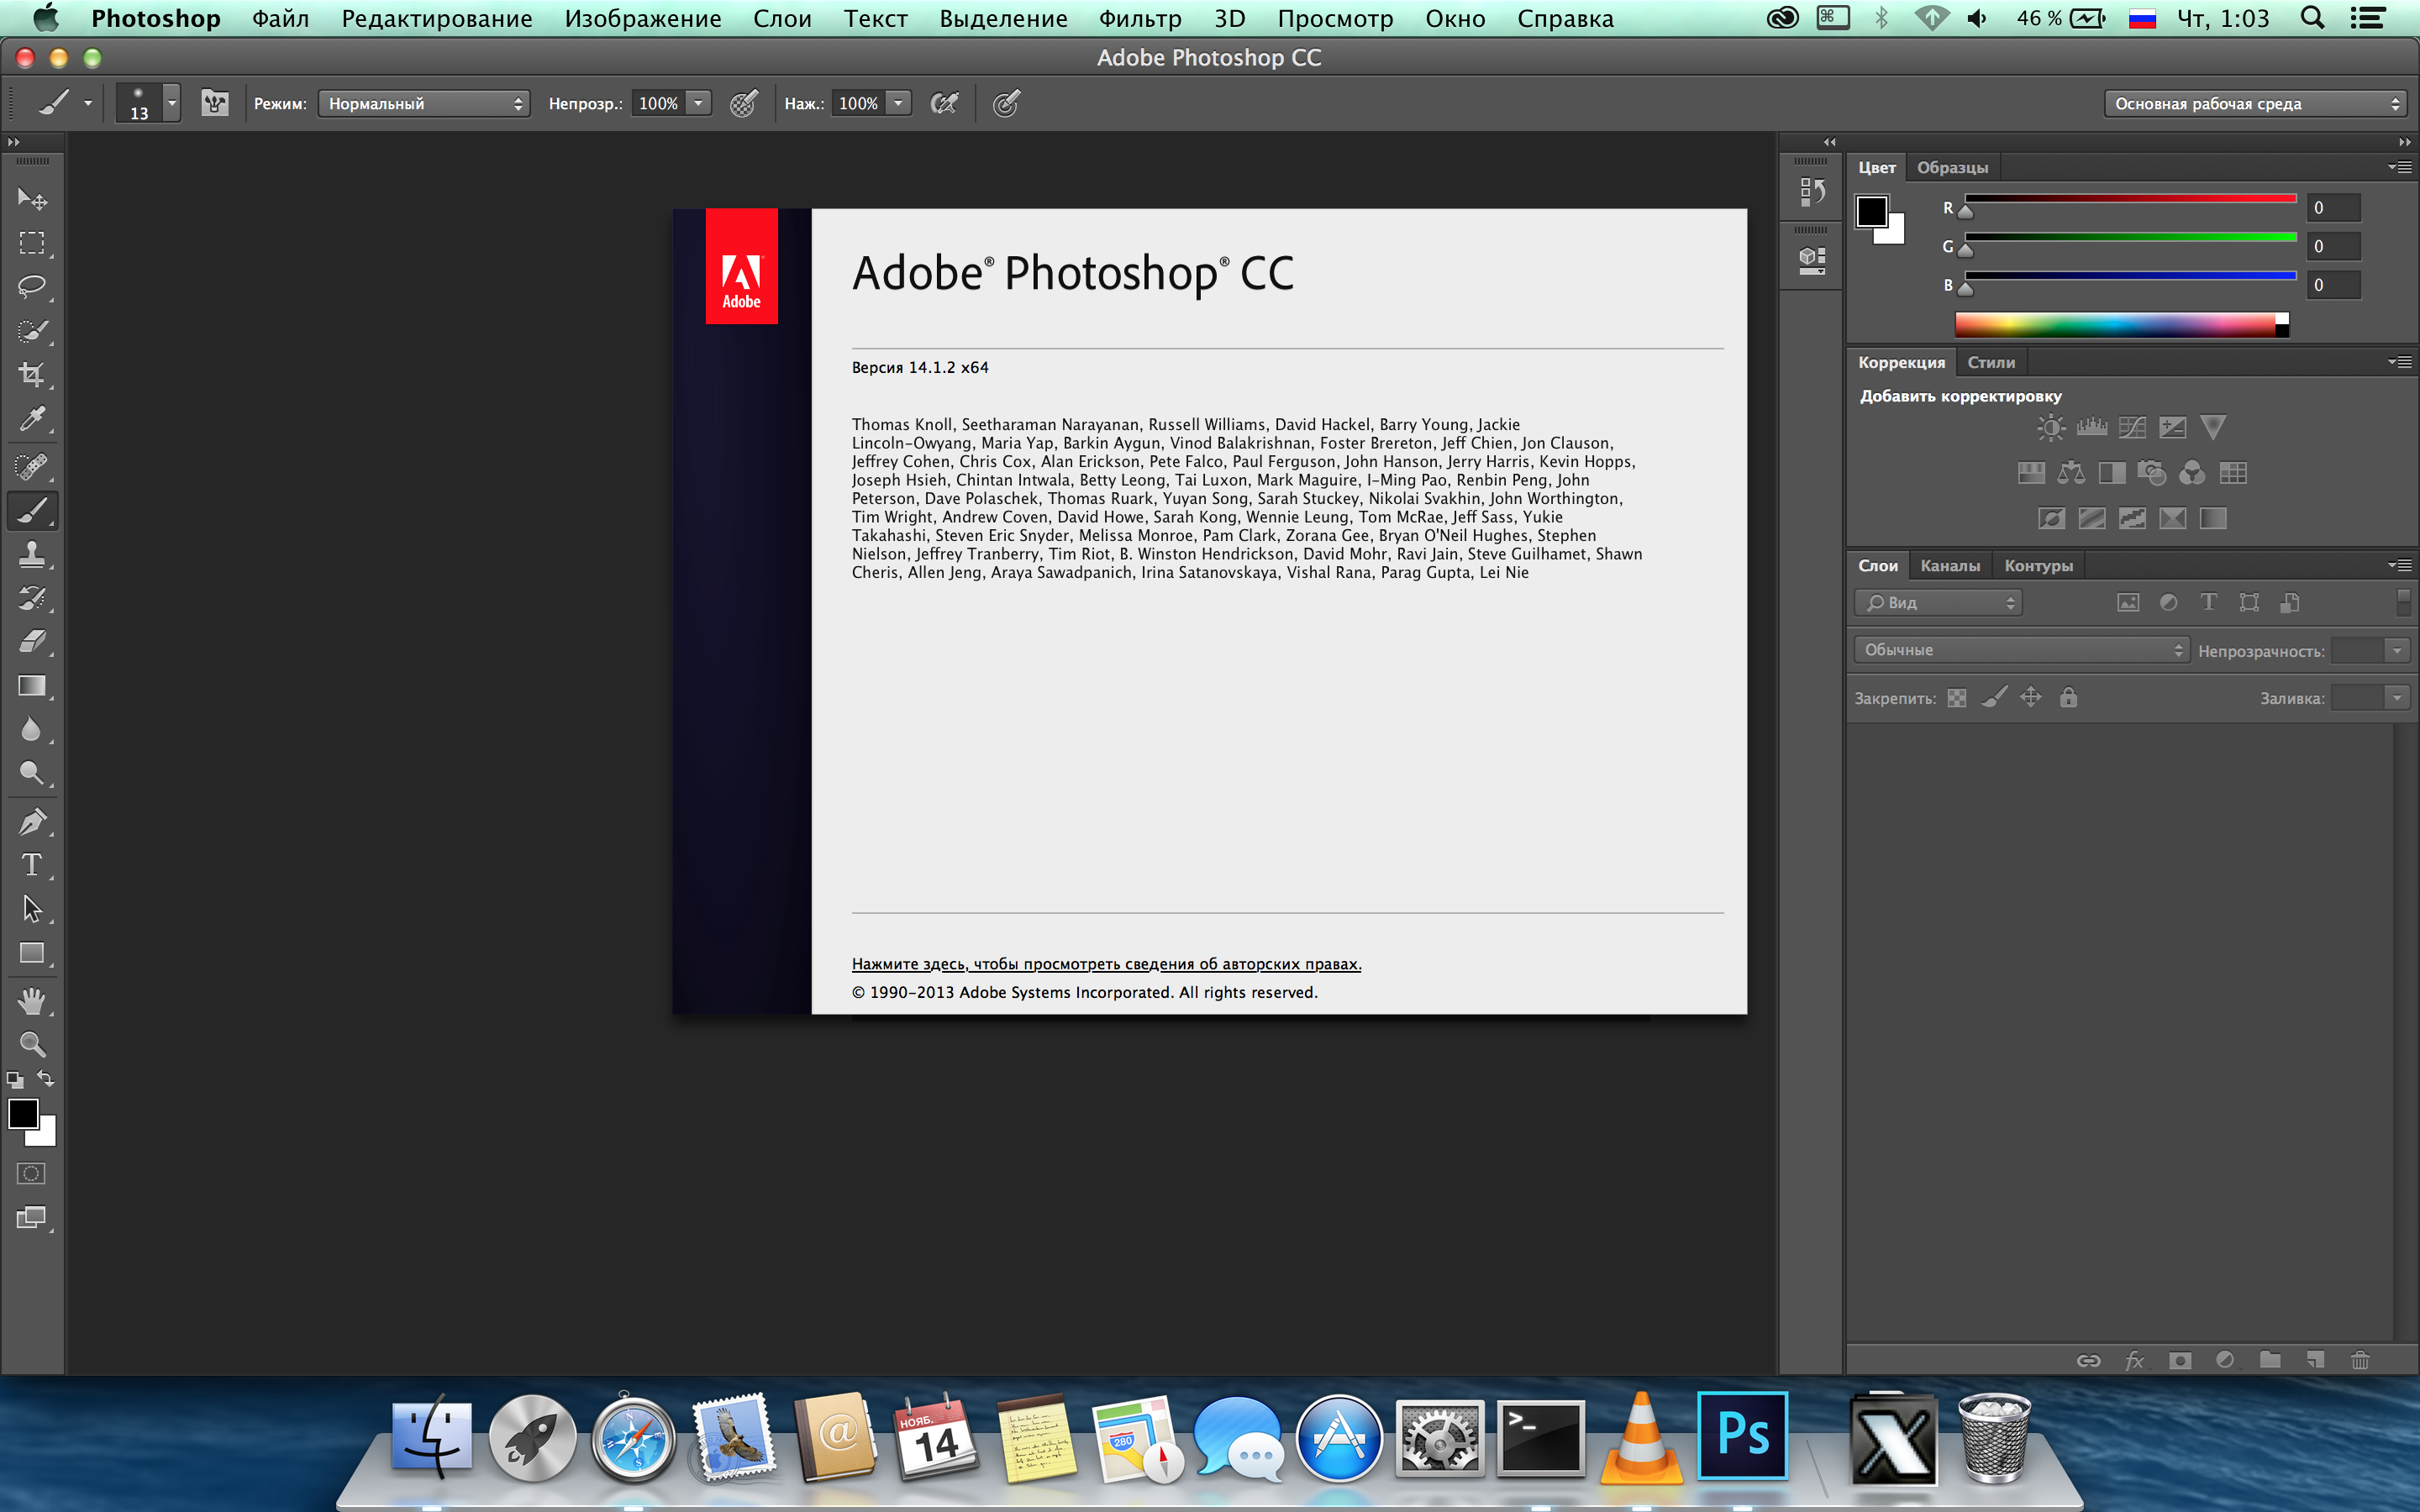The image size is (2420, 1512).
Task: Toggle lock transparent pixels
Action: point(1957,698)
